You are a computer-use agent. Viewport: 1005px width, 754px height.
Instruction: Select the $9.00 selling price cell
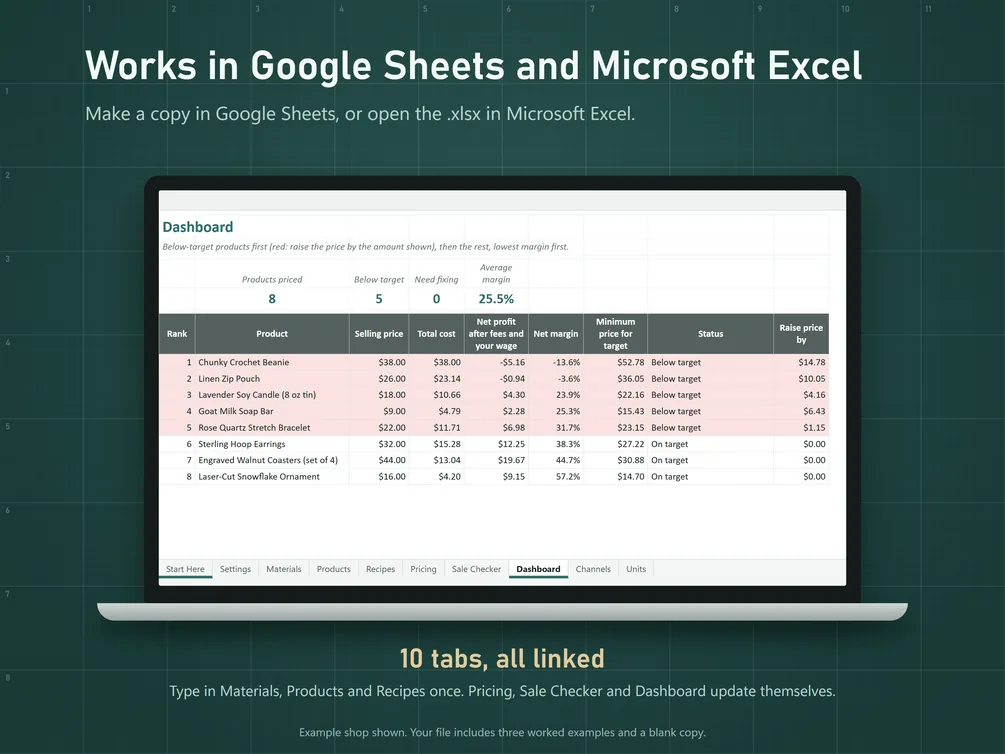(379, 411)
